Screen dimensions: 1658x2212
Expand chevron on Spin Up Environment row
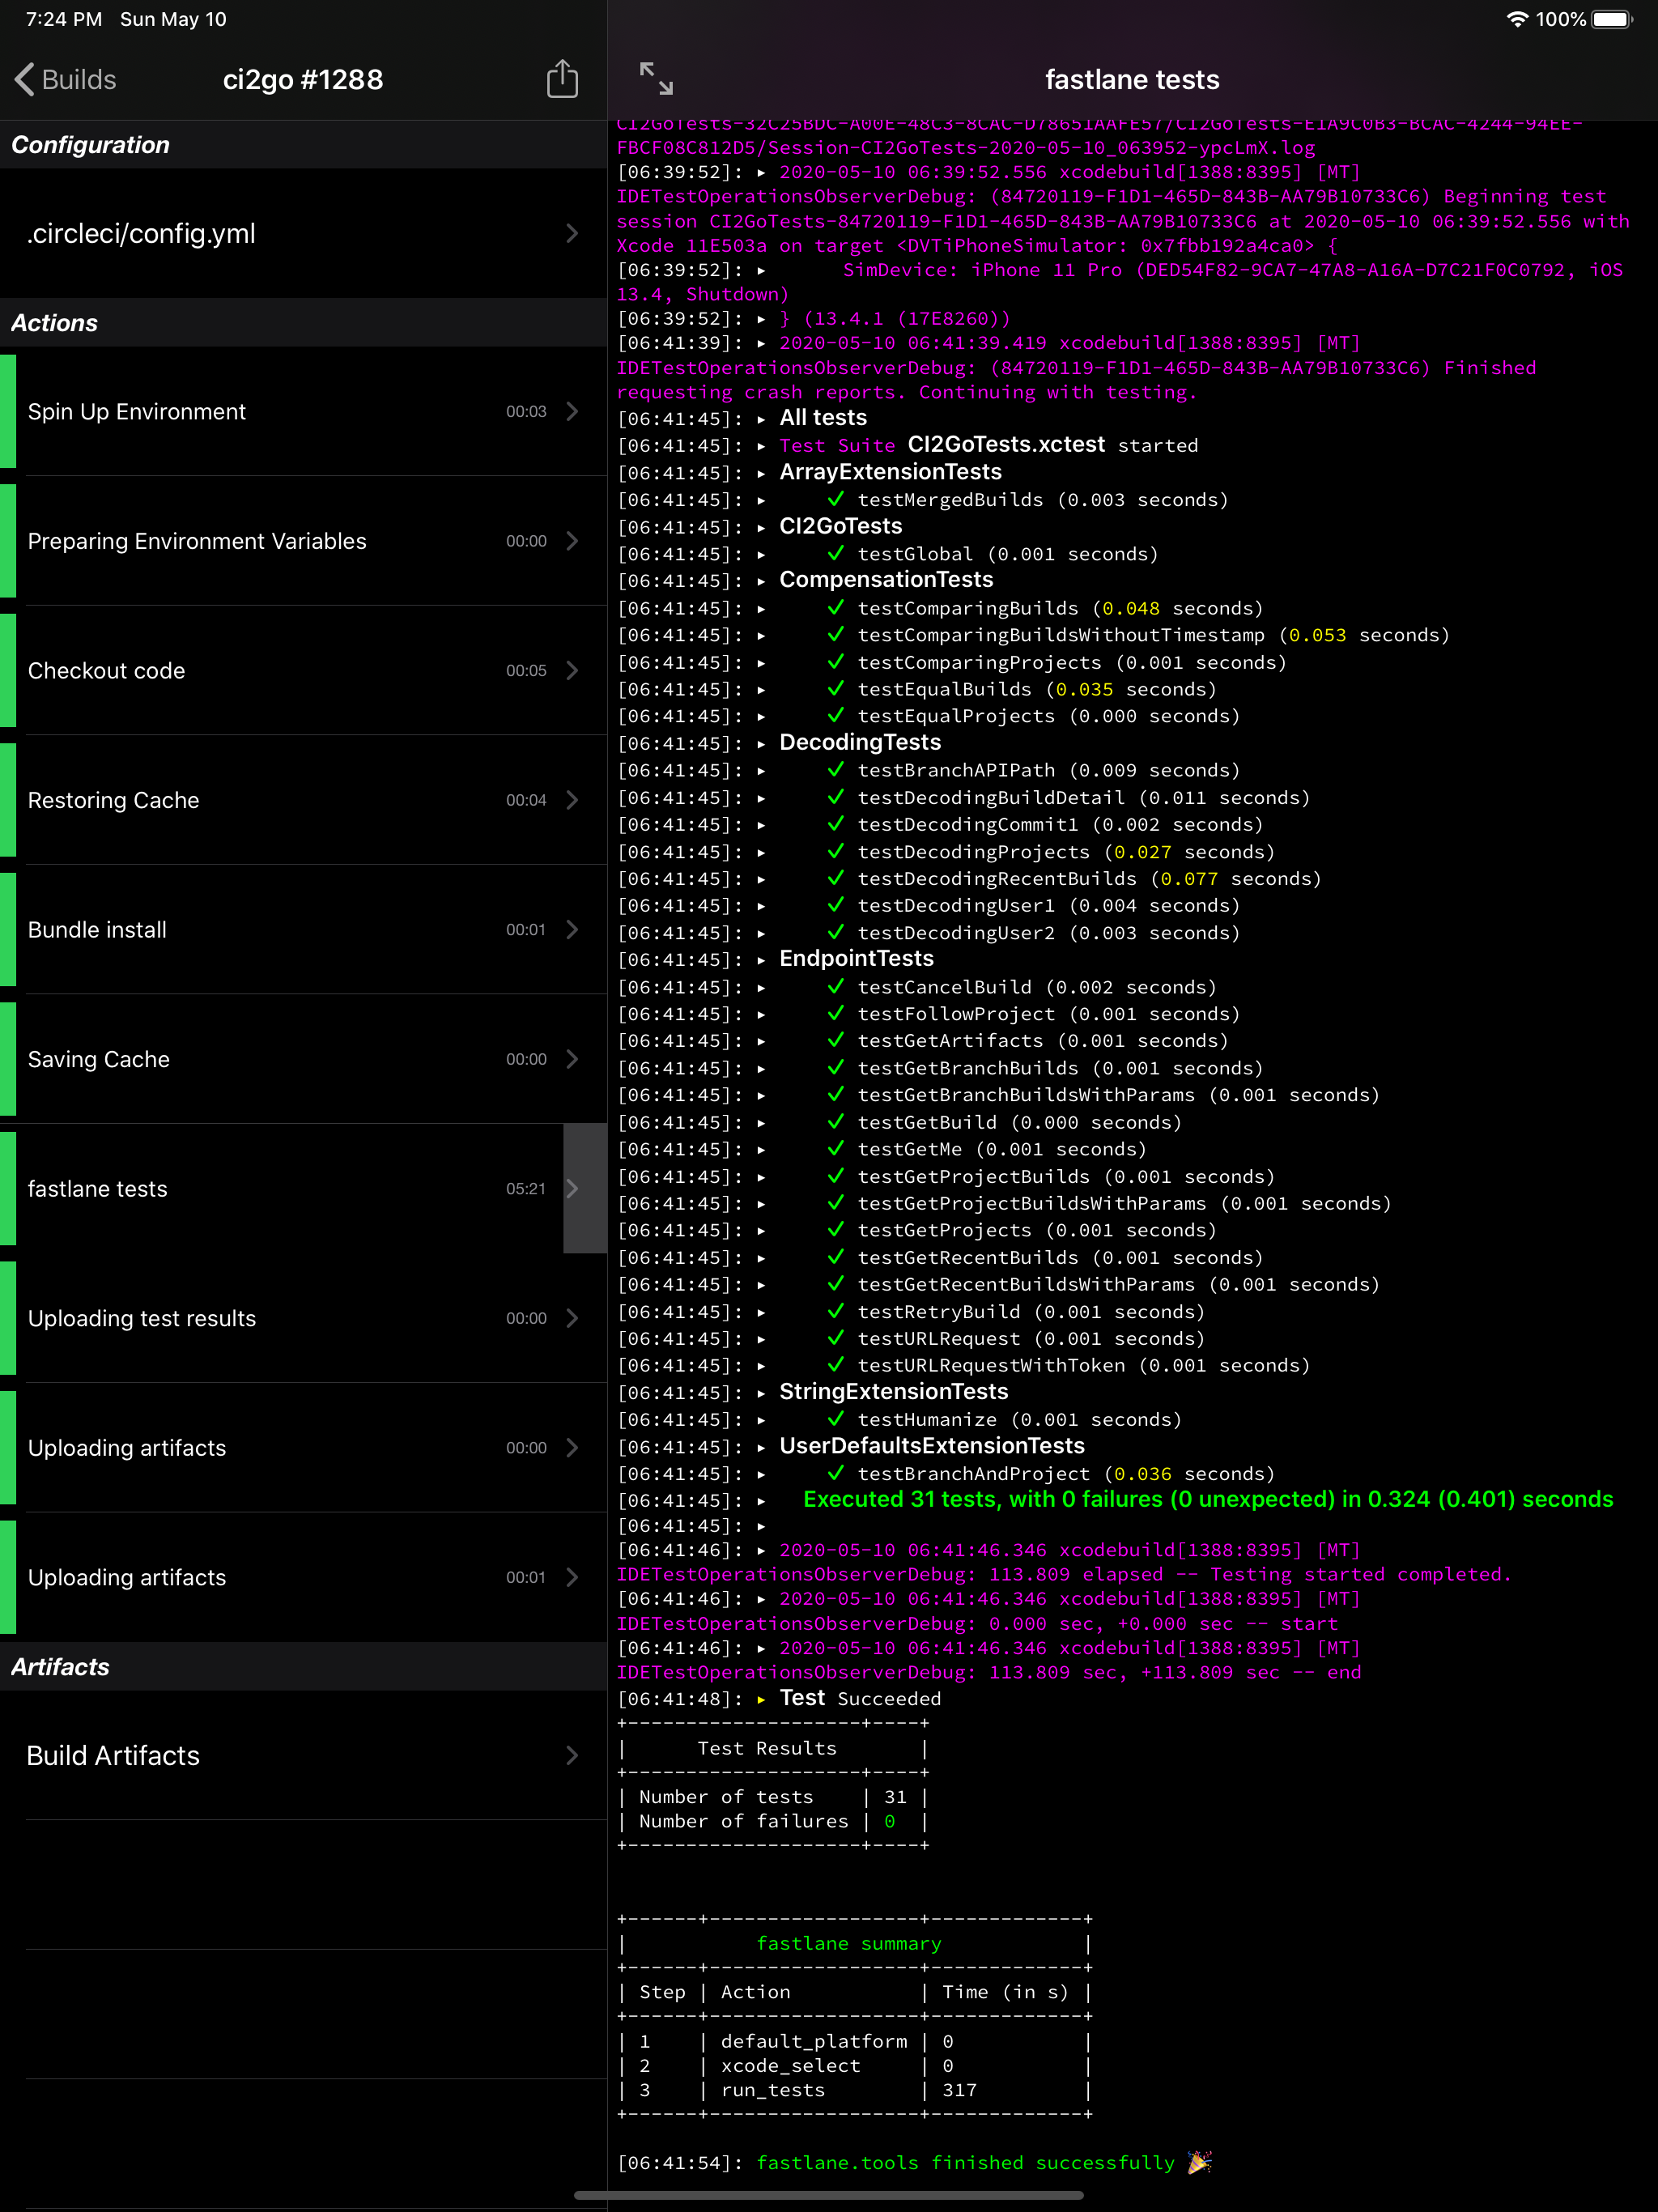[x=572, y=411]
